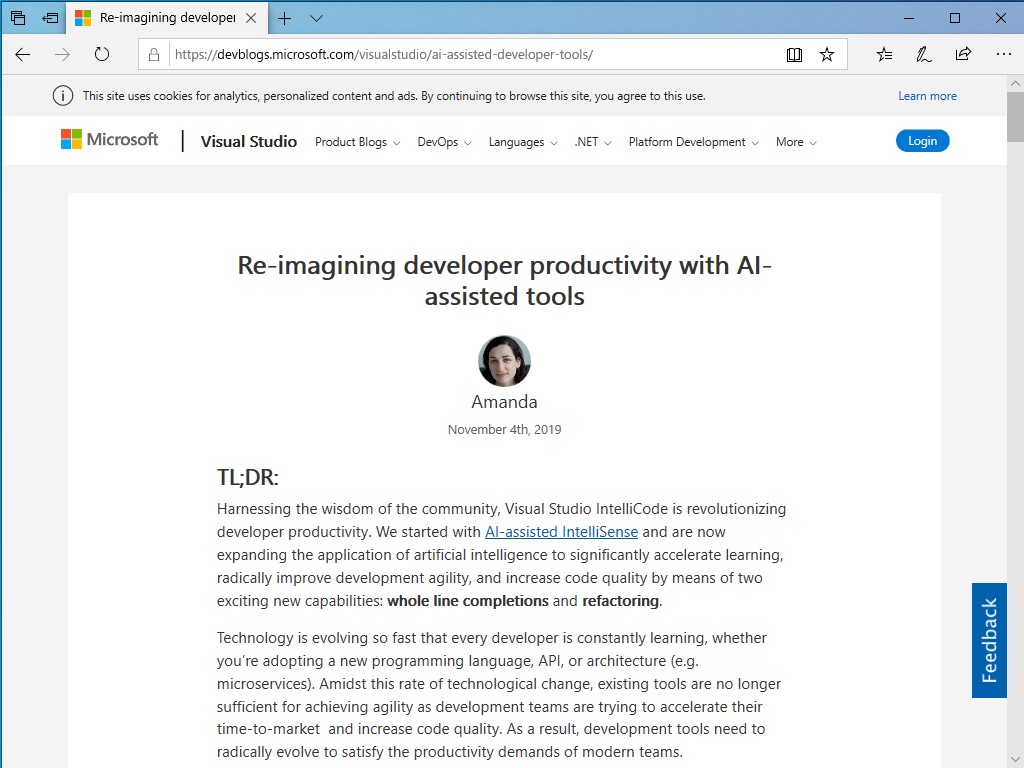The width and height of the screenshot is (1024, 768).
Task: Open the Hub favorites list icon
Action: point(883,54)
